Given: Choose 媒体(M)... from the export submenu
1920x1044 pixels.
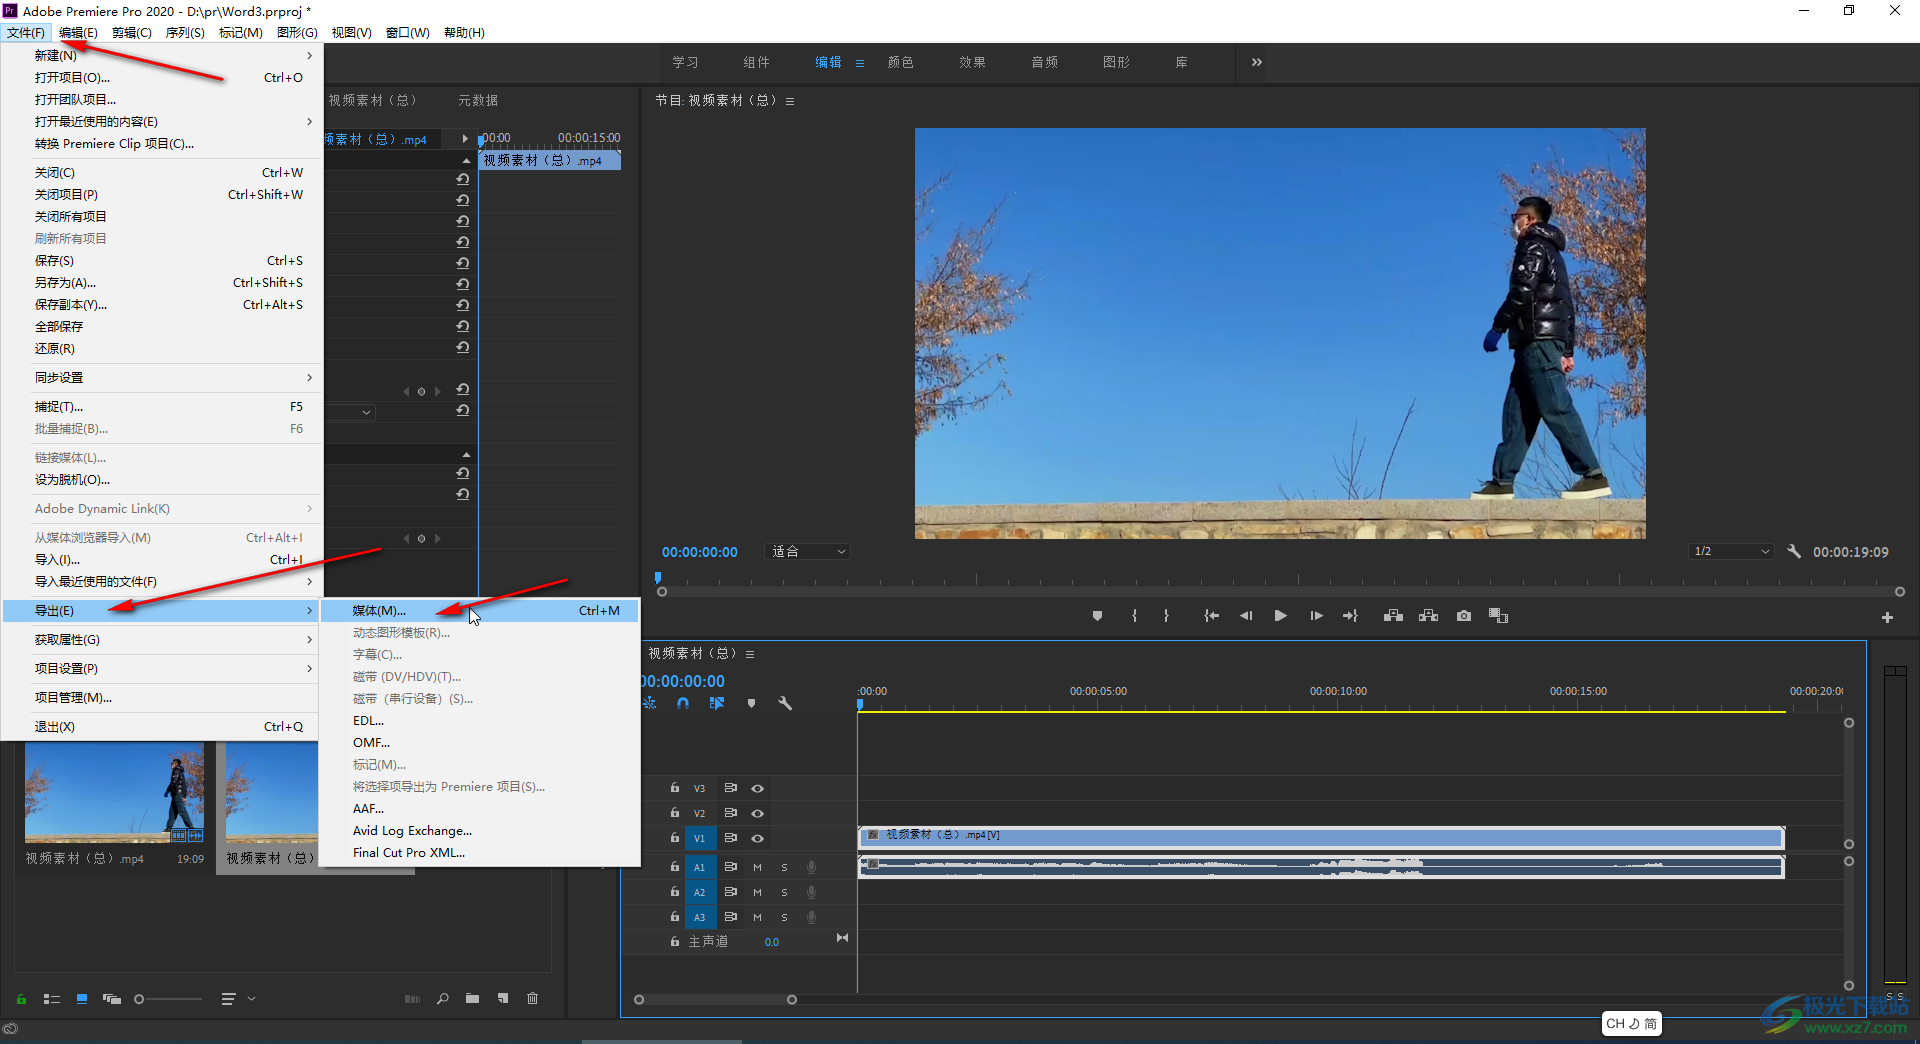Looking at the screenshot, I should pyautogui.click(x=378, y=610).
